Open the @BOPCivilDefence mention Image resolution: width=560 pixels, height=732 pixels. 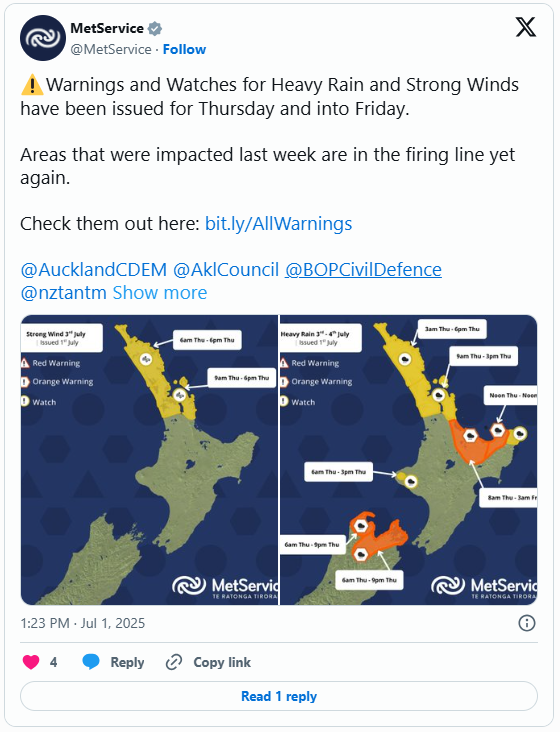pyautogui.click(x=363, y=270)
